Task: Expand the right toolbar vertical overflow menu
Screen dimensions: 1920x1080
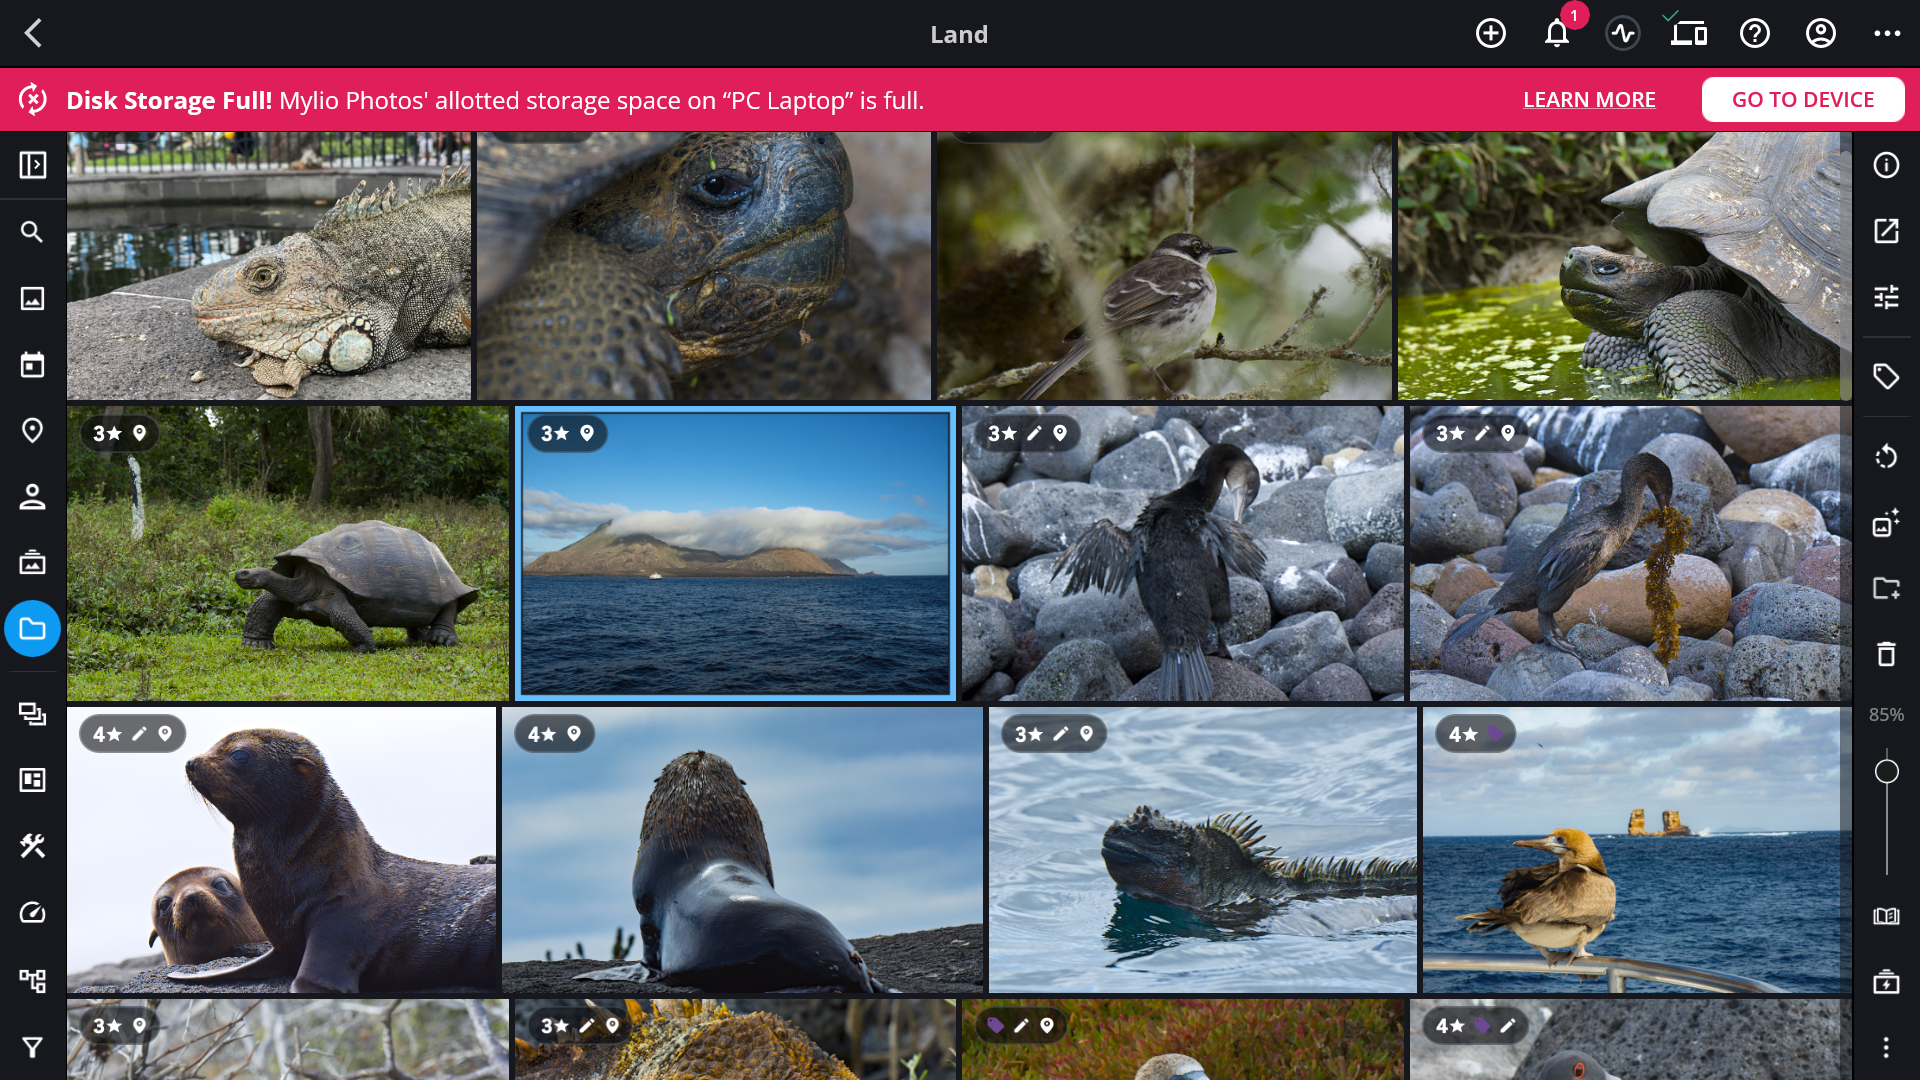Action: tap(1886, 1047)
